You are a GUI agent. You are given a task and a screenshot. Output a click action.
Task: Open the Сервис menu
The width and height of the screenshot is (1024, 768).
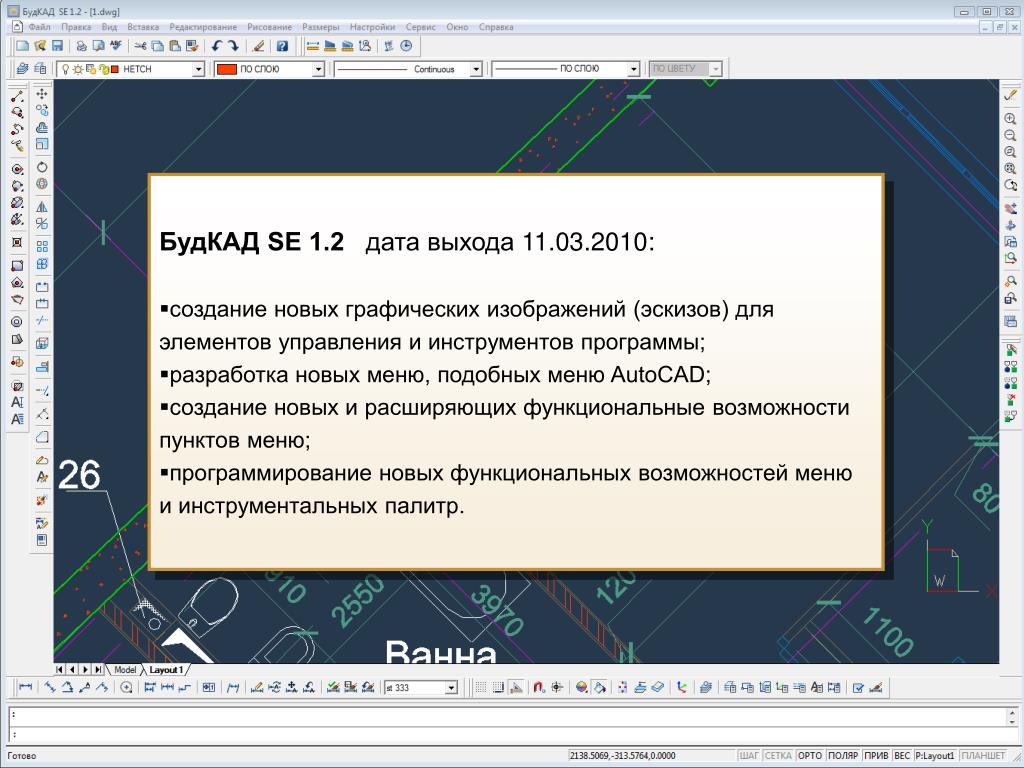click(421, 27)
